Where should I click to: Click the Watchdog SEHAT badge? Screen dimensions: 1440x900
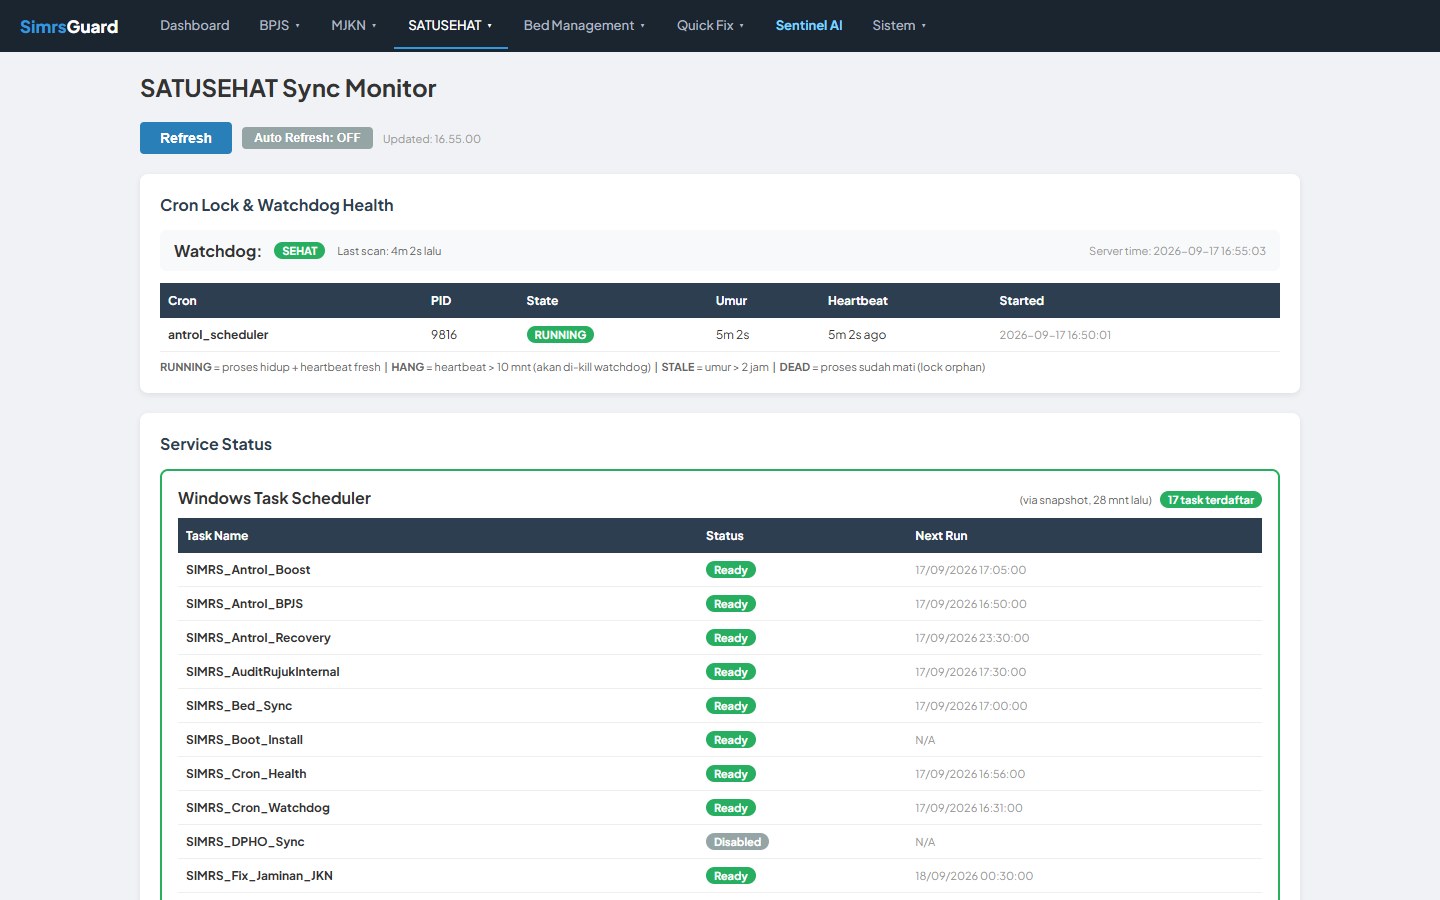pos(299,251)
